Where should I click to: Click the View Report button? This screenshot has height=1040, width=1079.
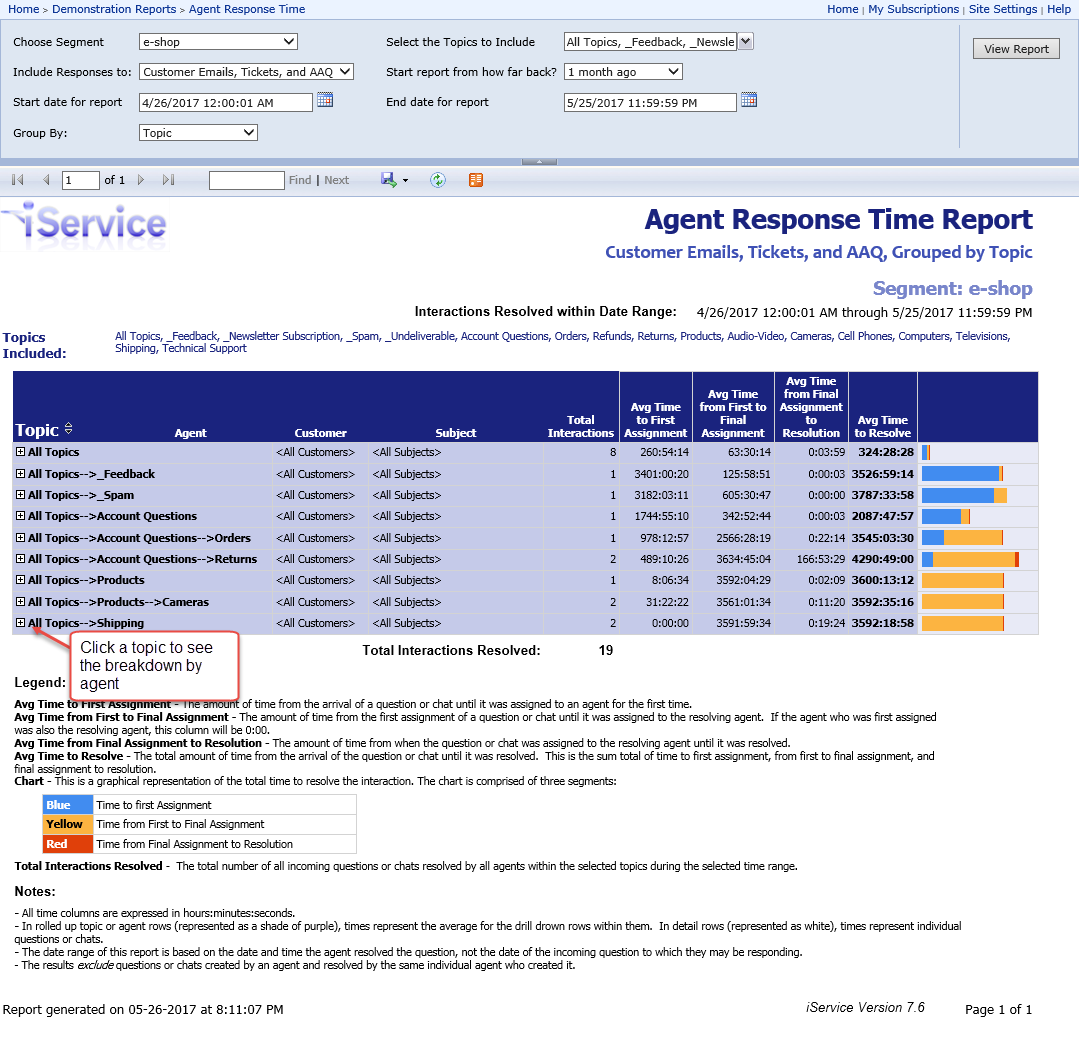1016,49
